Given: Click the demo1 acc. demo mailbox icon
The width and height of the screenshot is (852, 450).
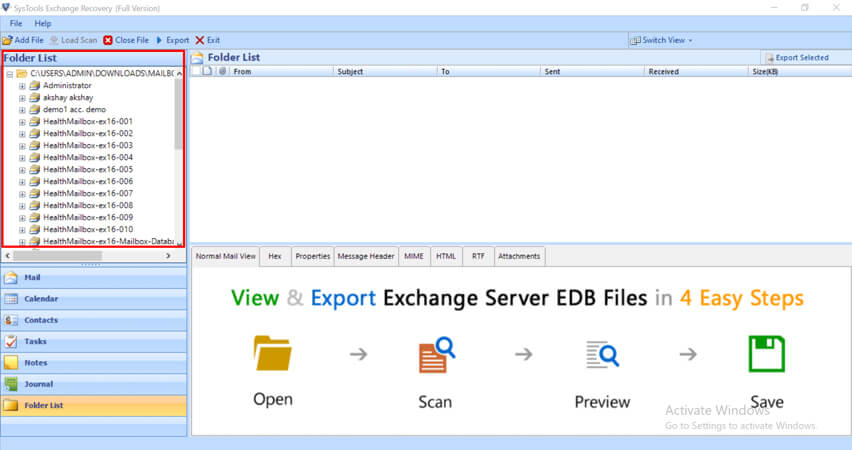Looking at the screenshot, I should click(x=35, y=110).
